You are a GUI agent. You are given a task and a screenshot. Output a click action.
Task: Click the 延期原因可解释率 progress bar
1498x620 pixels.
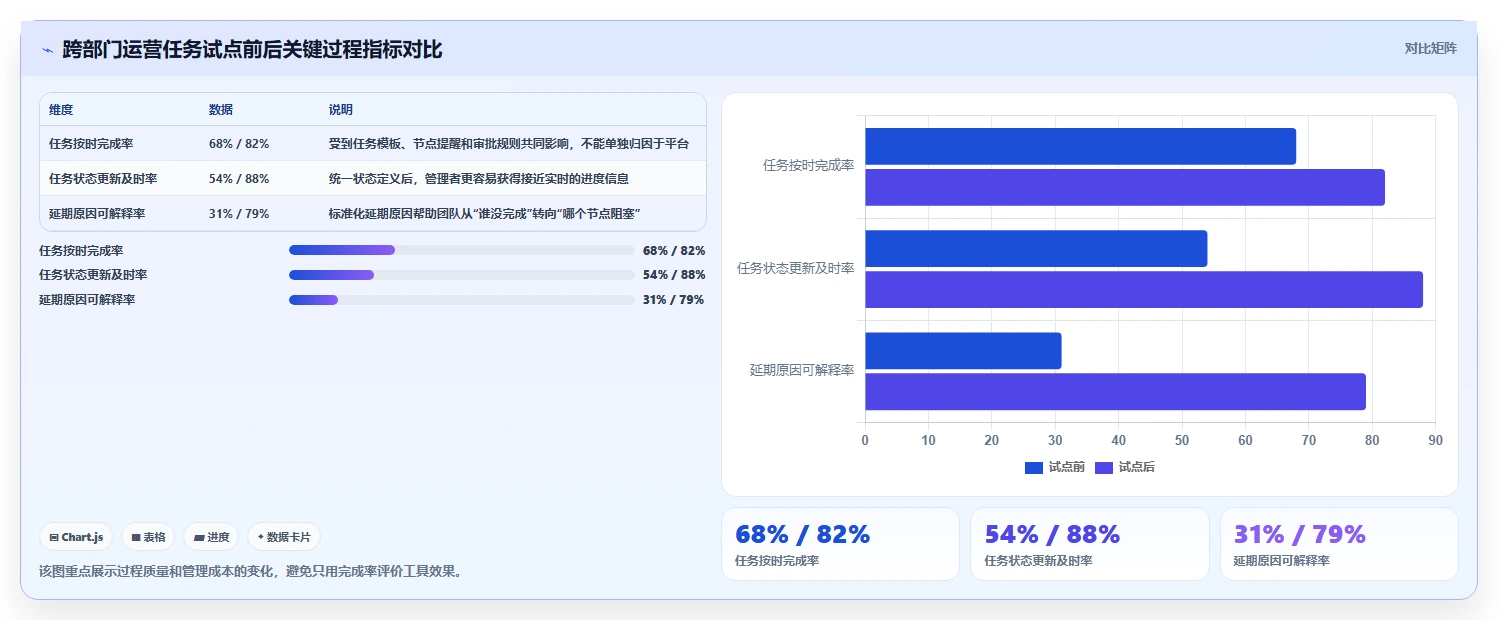462,300
